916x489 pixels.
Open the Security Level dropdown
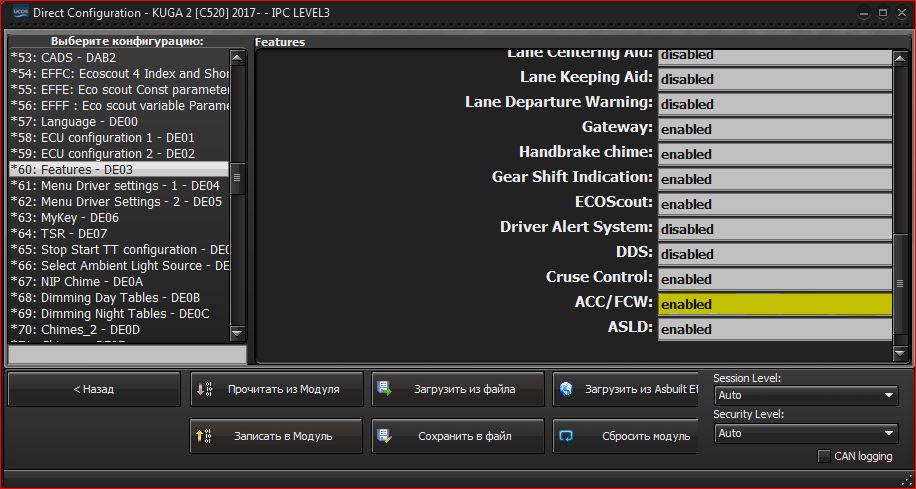pos(806,433)
